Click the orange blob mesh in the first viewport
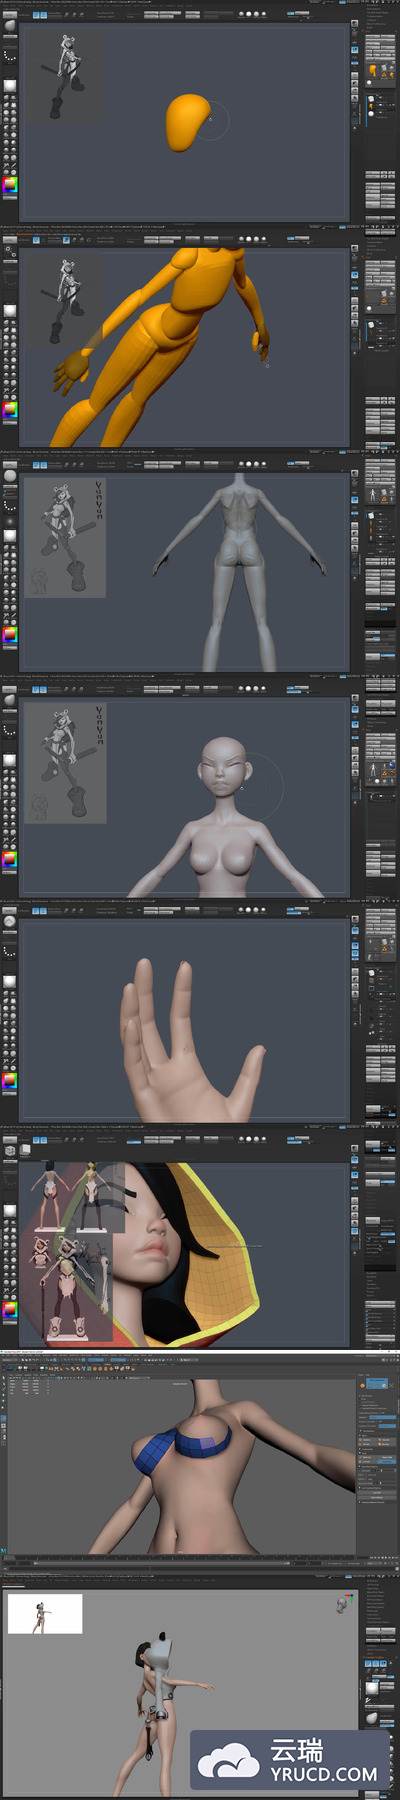Screen dimensions: 400x1800 coord(186,122)
